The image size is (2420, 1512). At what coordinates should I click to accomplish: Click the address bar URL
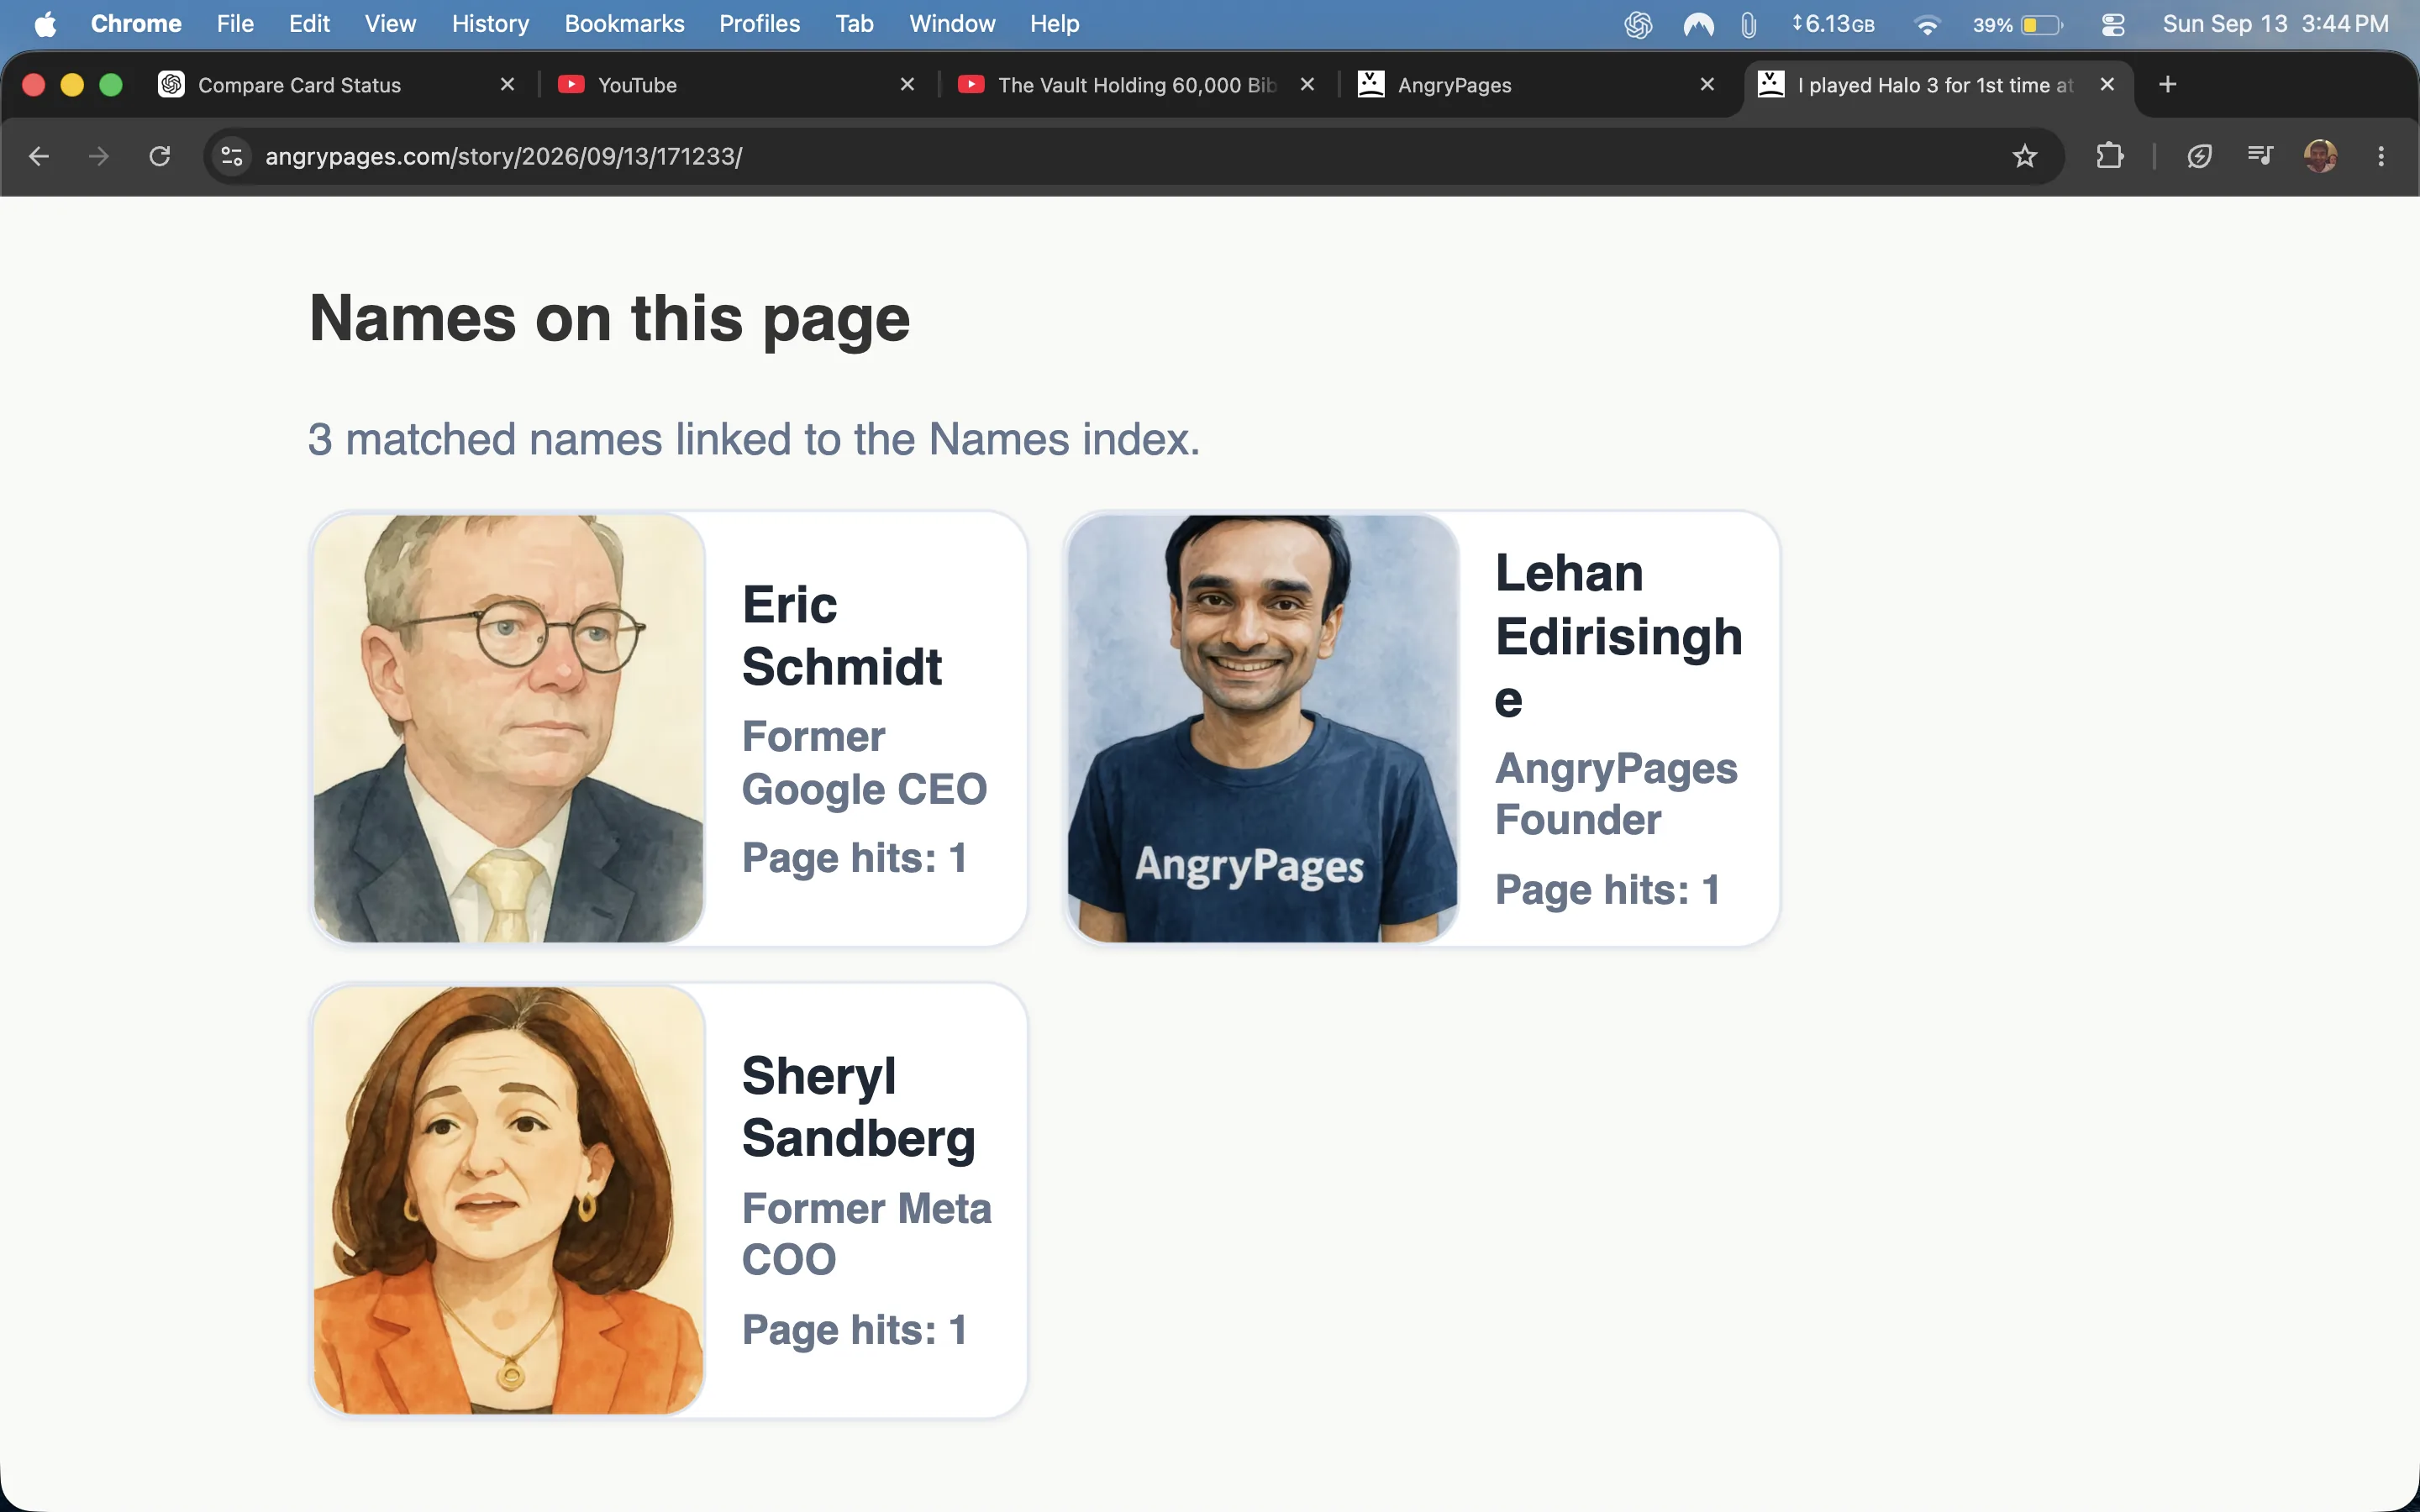pyautogui.click(x=503, y=156)
